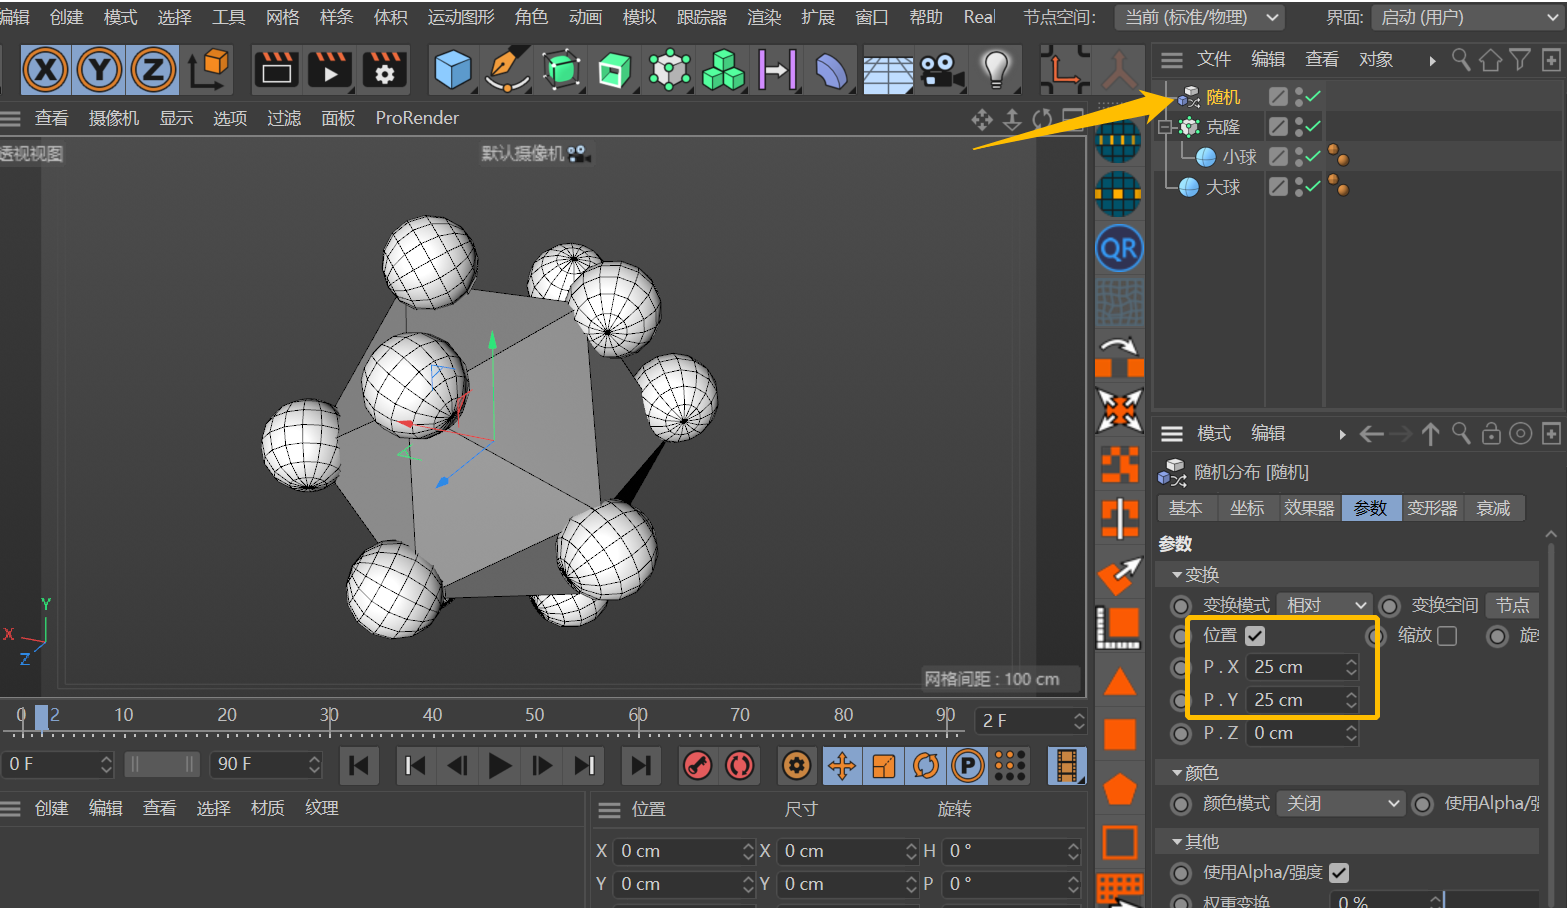Go to start of animation
The width and height of the screenshot is (1567, 908).
coord(359,766)
